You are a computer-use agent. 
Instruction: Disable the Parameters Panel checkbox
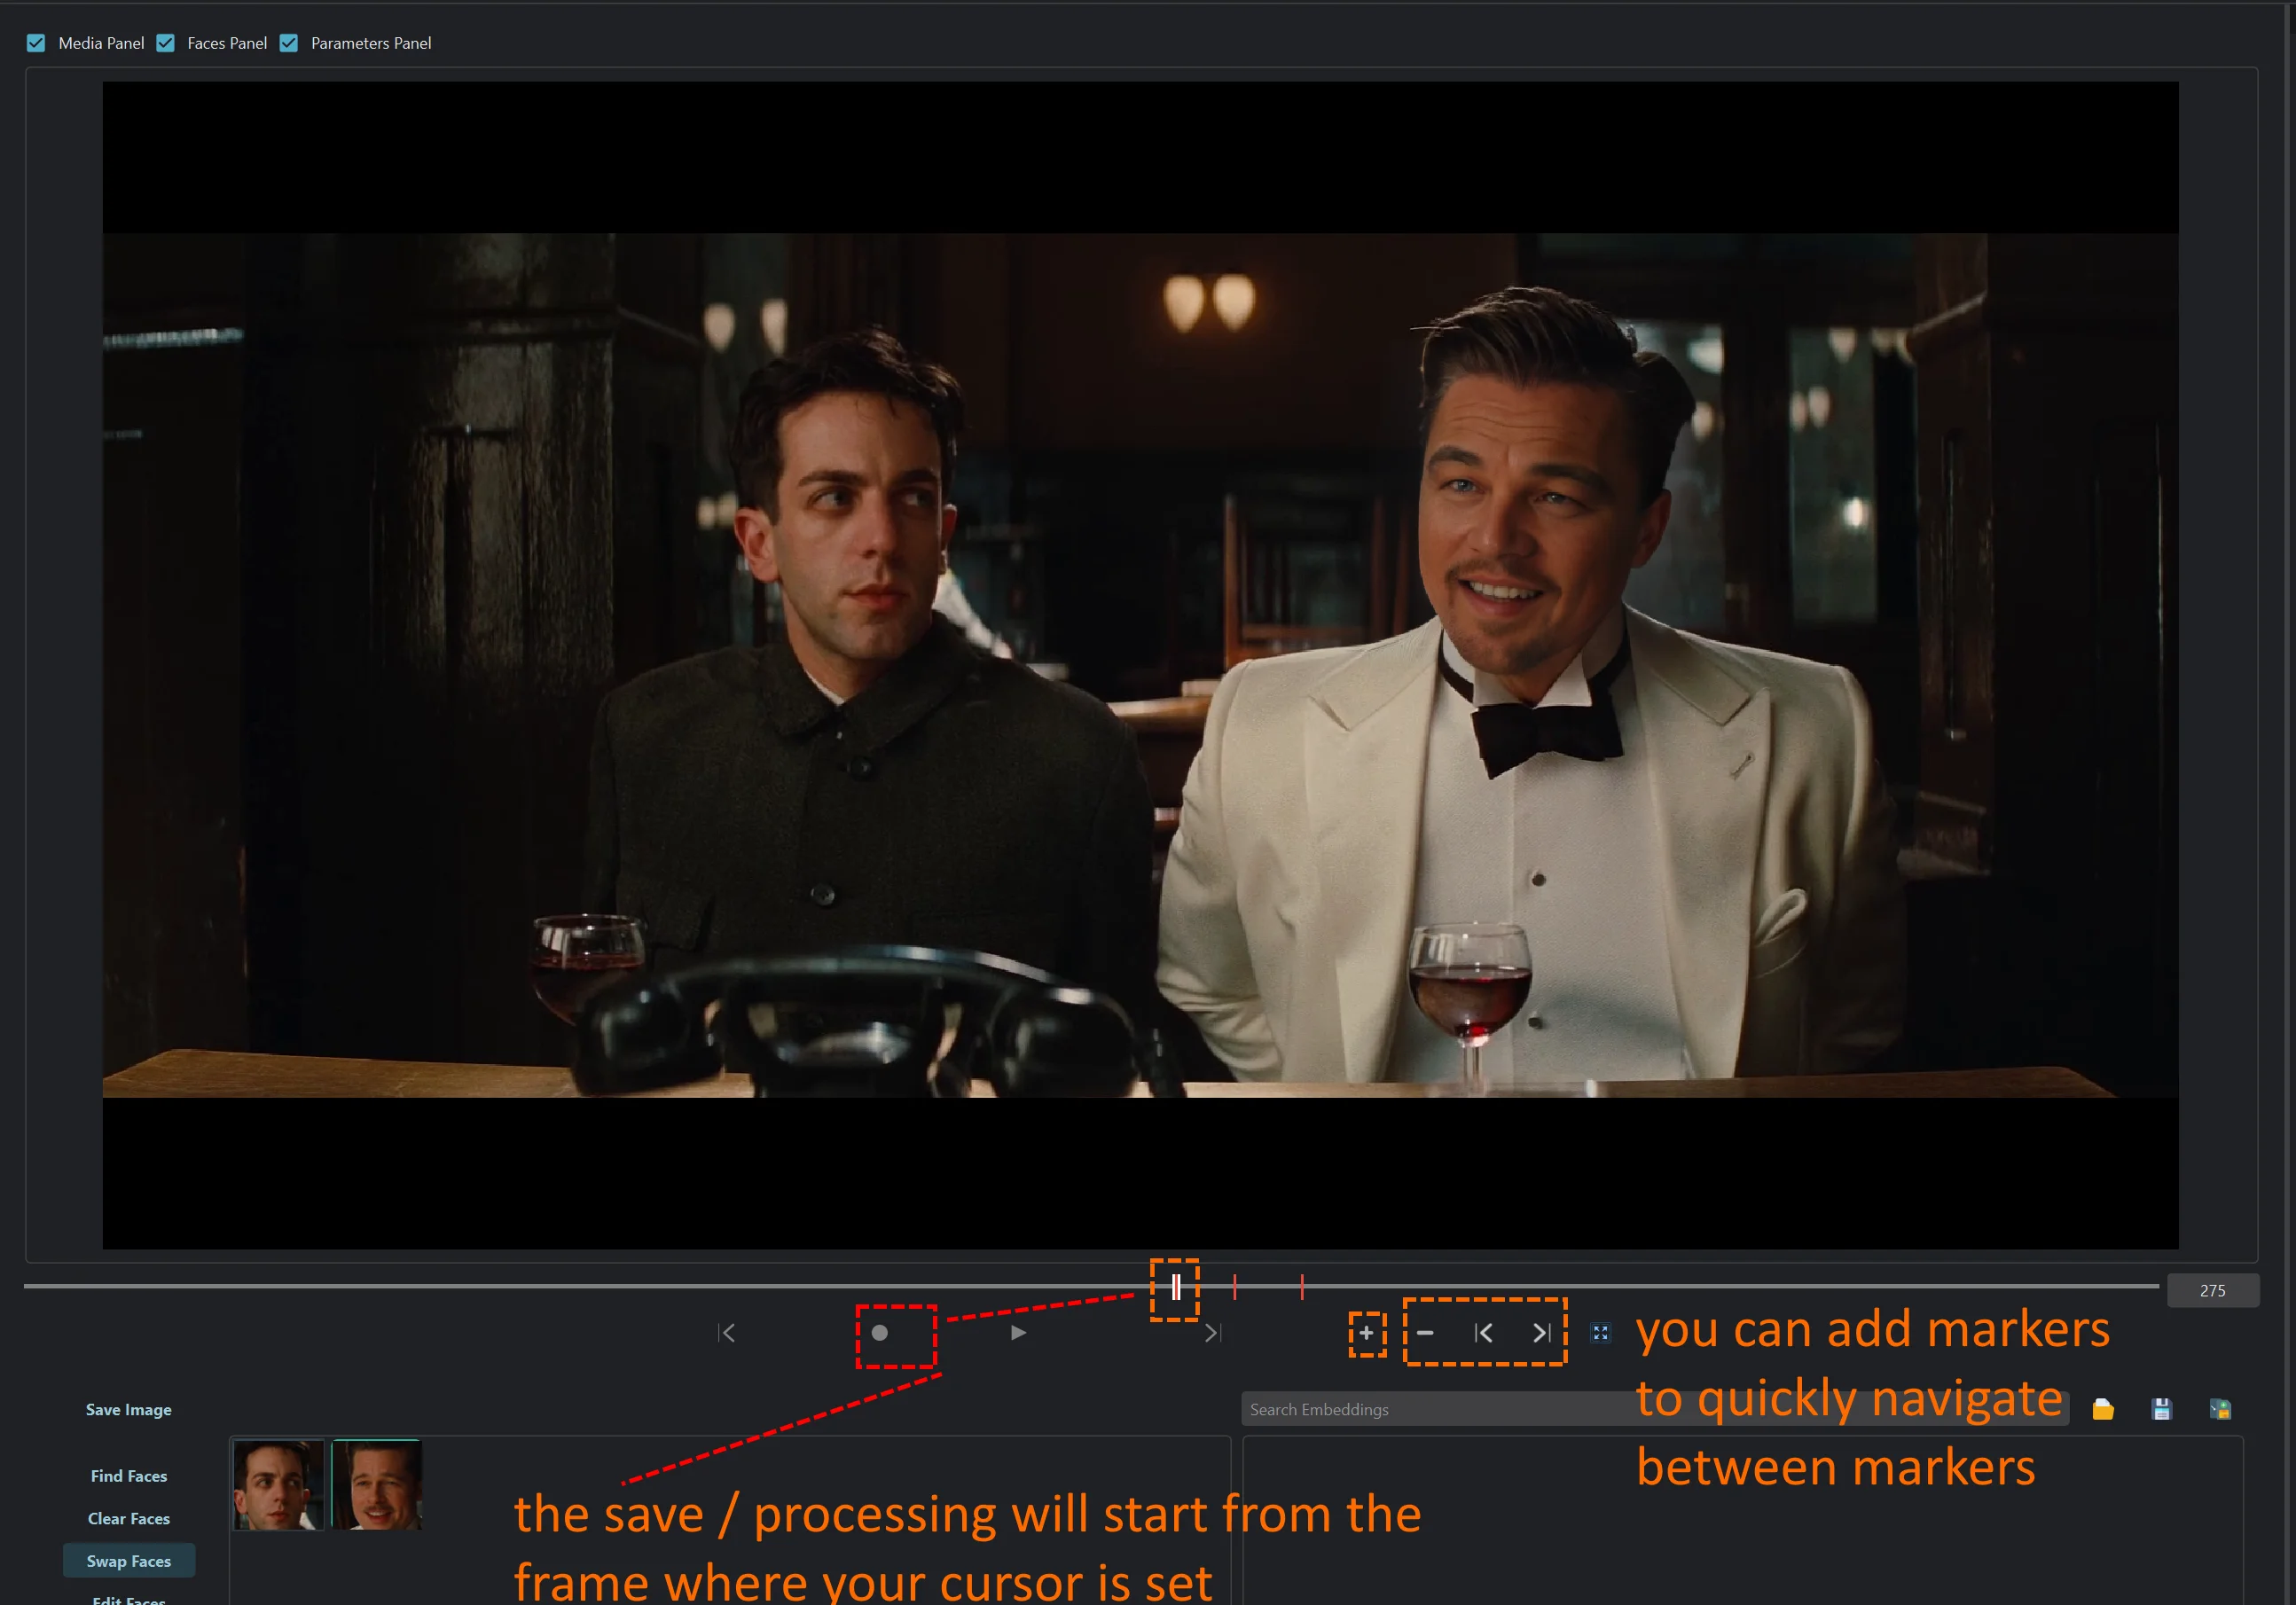(289, 43)
